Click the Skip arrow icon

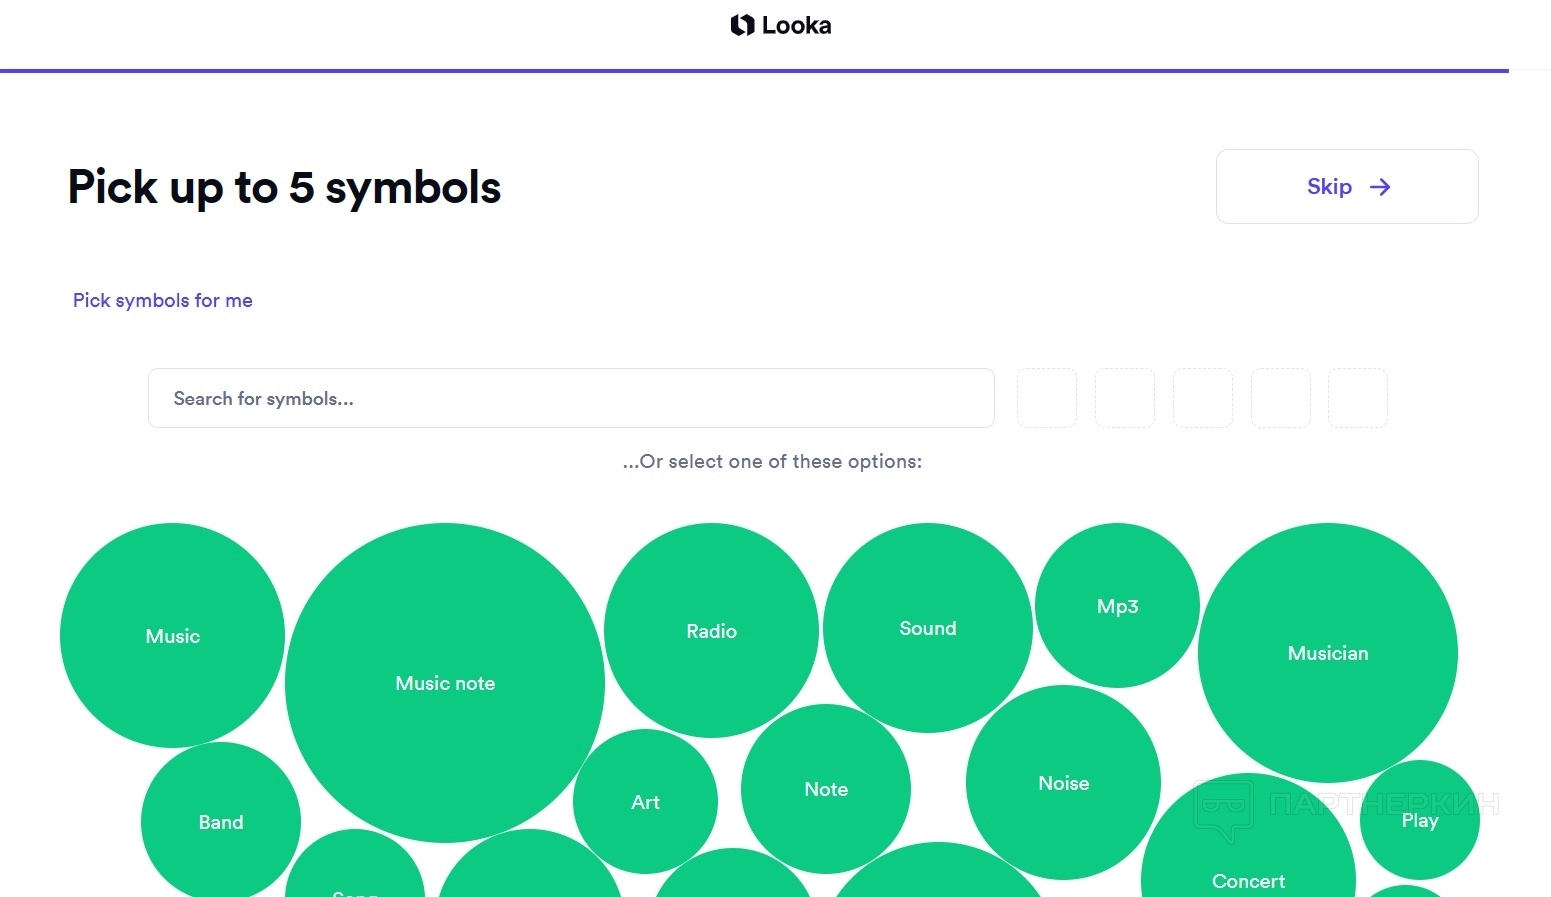tap(1380, 187)
